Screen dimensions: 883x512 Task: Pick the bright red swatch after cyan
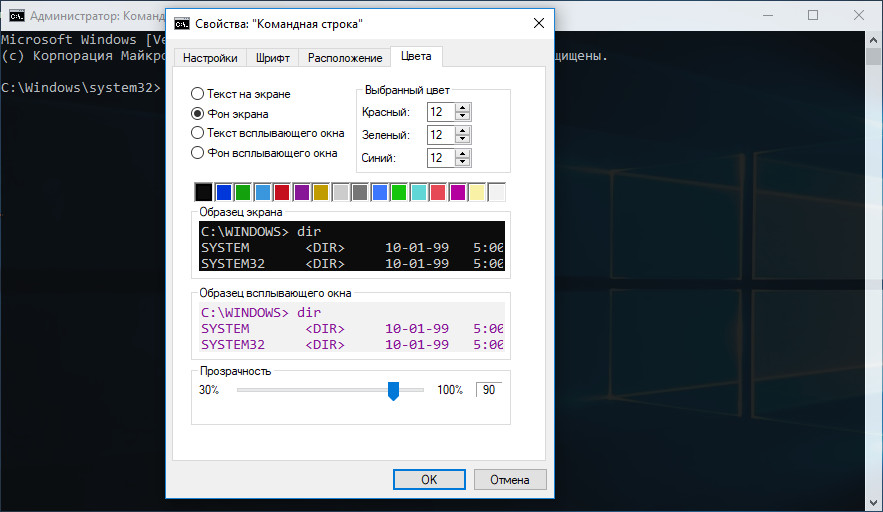click(438, 192)
